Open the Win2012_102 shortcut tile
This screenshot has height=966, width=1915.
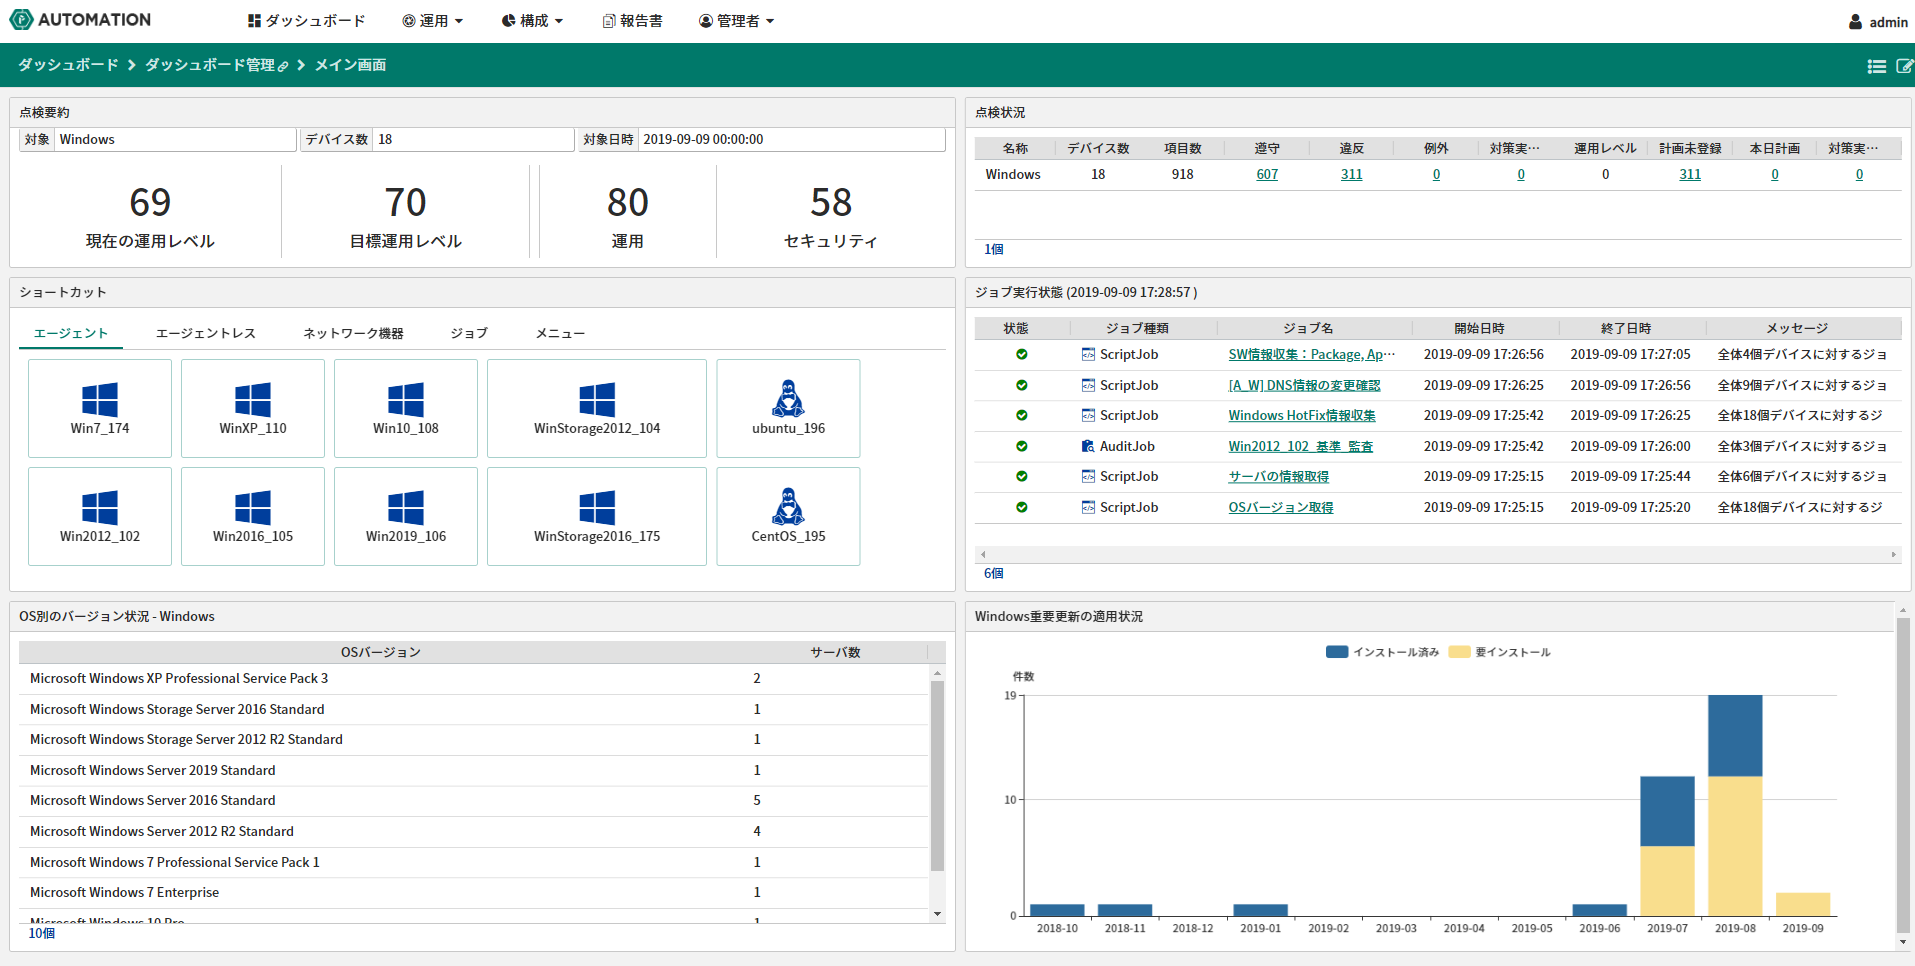(100, 516)
